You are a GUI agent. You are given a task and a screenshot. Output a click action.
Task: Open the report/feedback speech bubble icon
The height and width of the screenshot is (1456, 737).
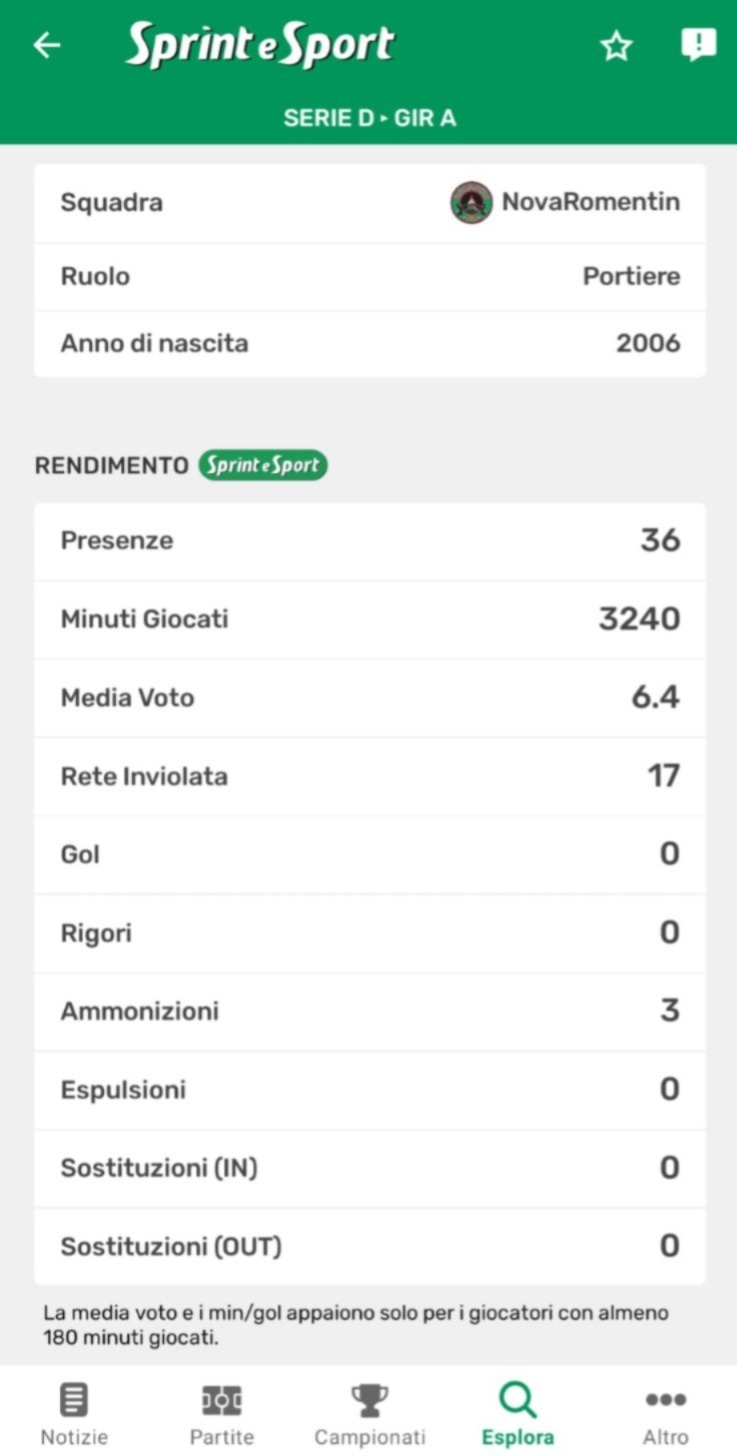coord(698,45)
